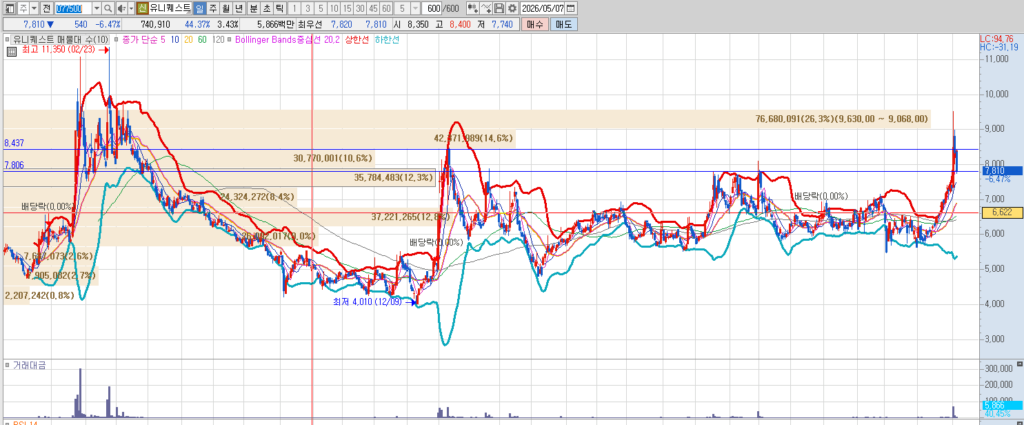This screenshot has width=1024, height=425.
Task: Open the calendar date picker icon
Action: [571, 8]
